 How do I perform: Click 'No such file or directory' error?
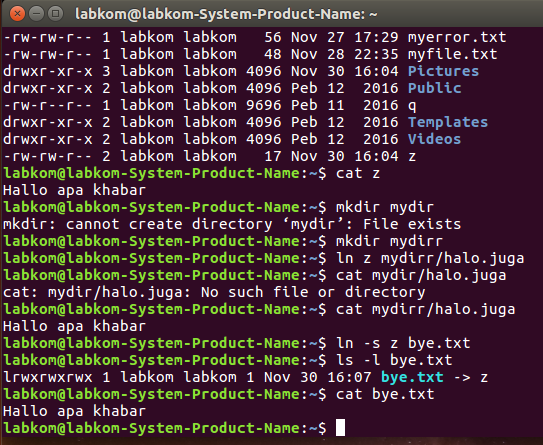pyautogui.click(x=313, y=292)
